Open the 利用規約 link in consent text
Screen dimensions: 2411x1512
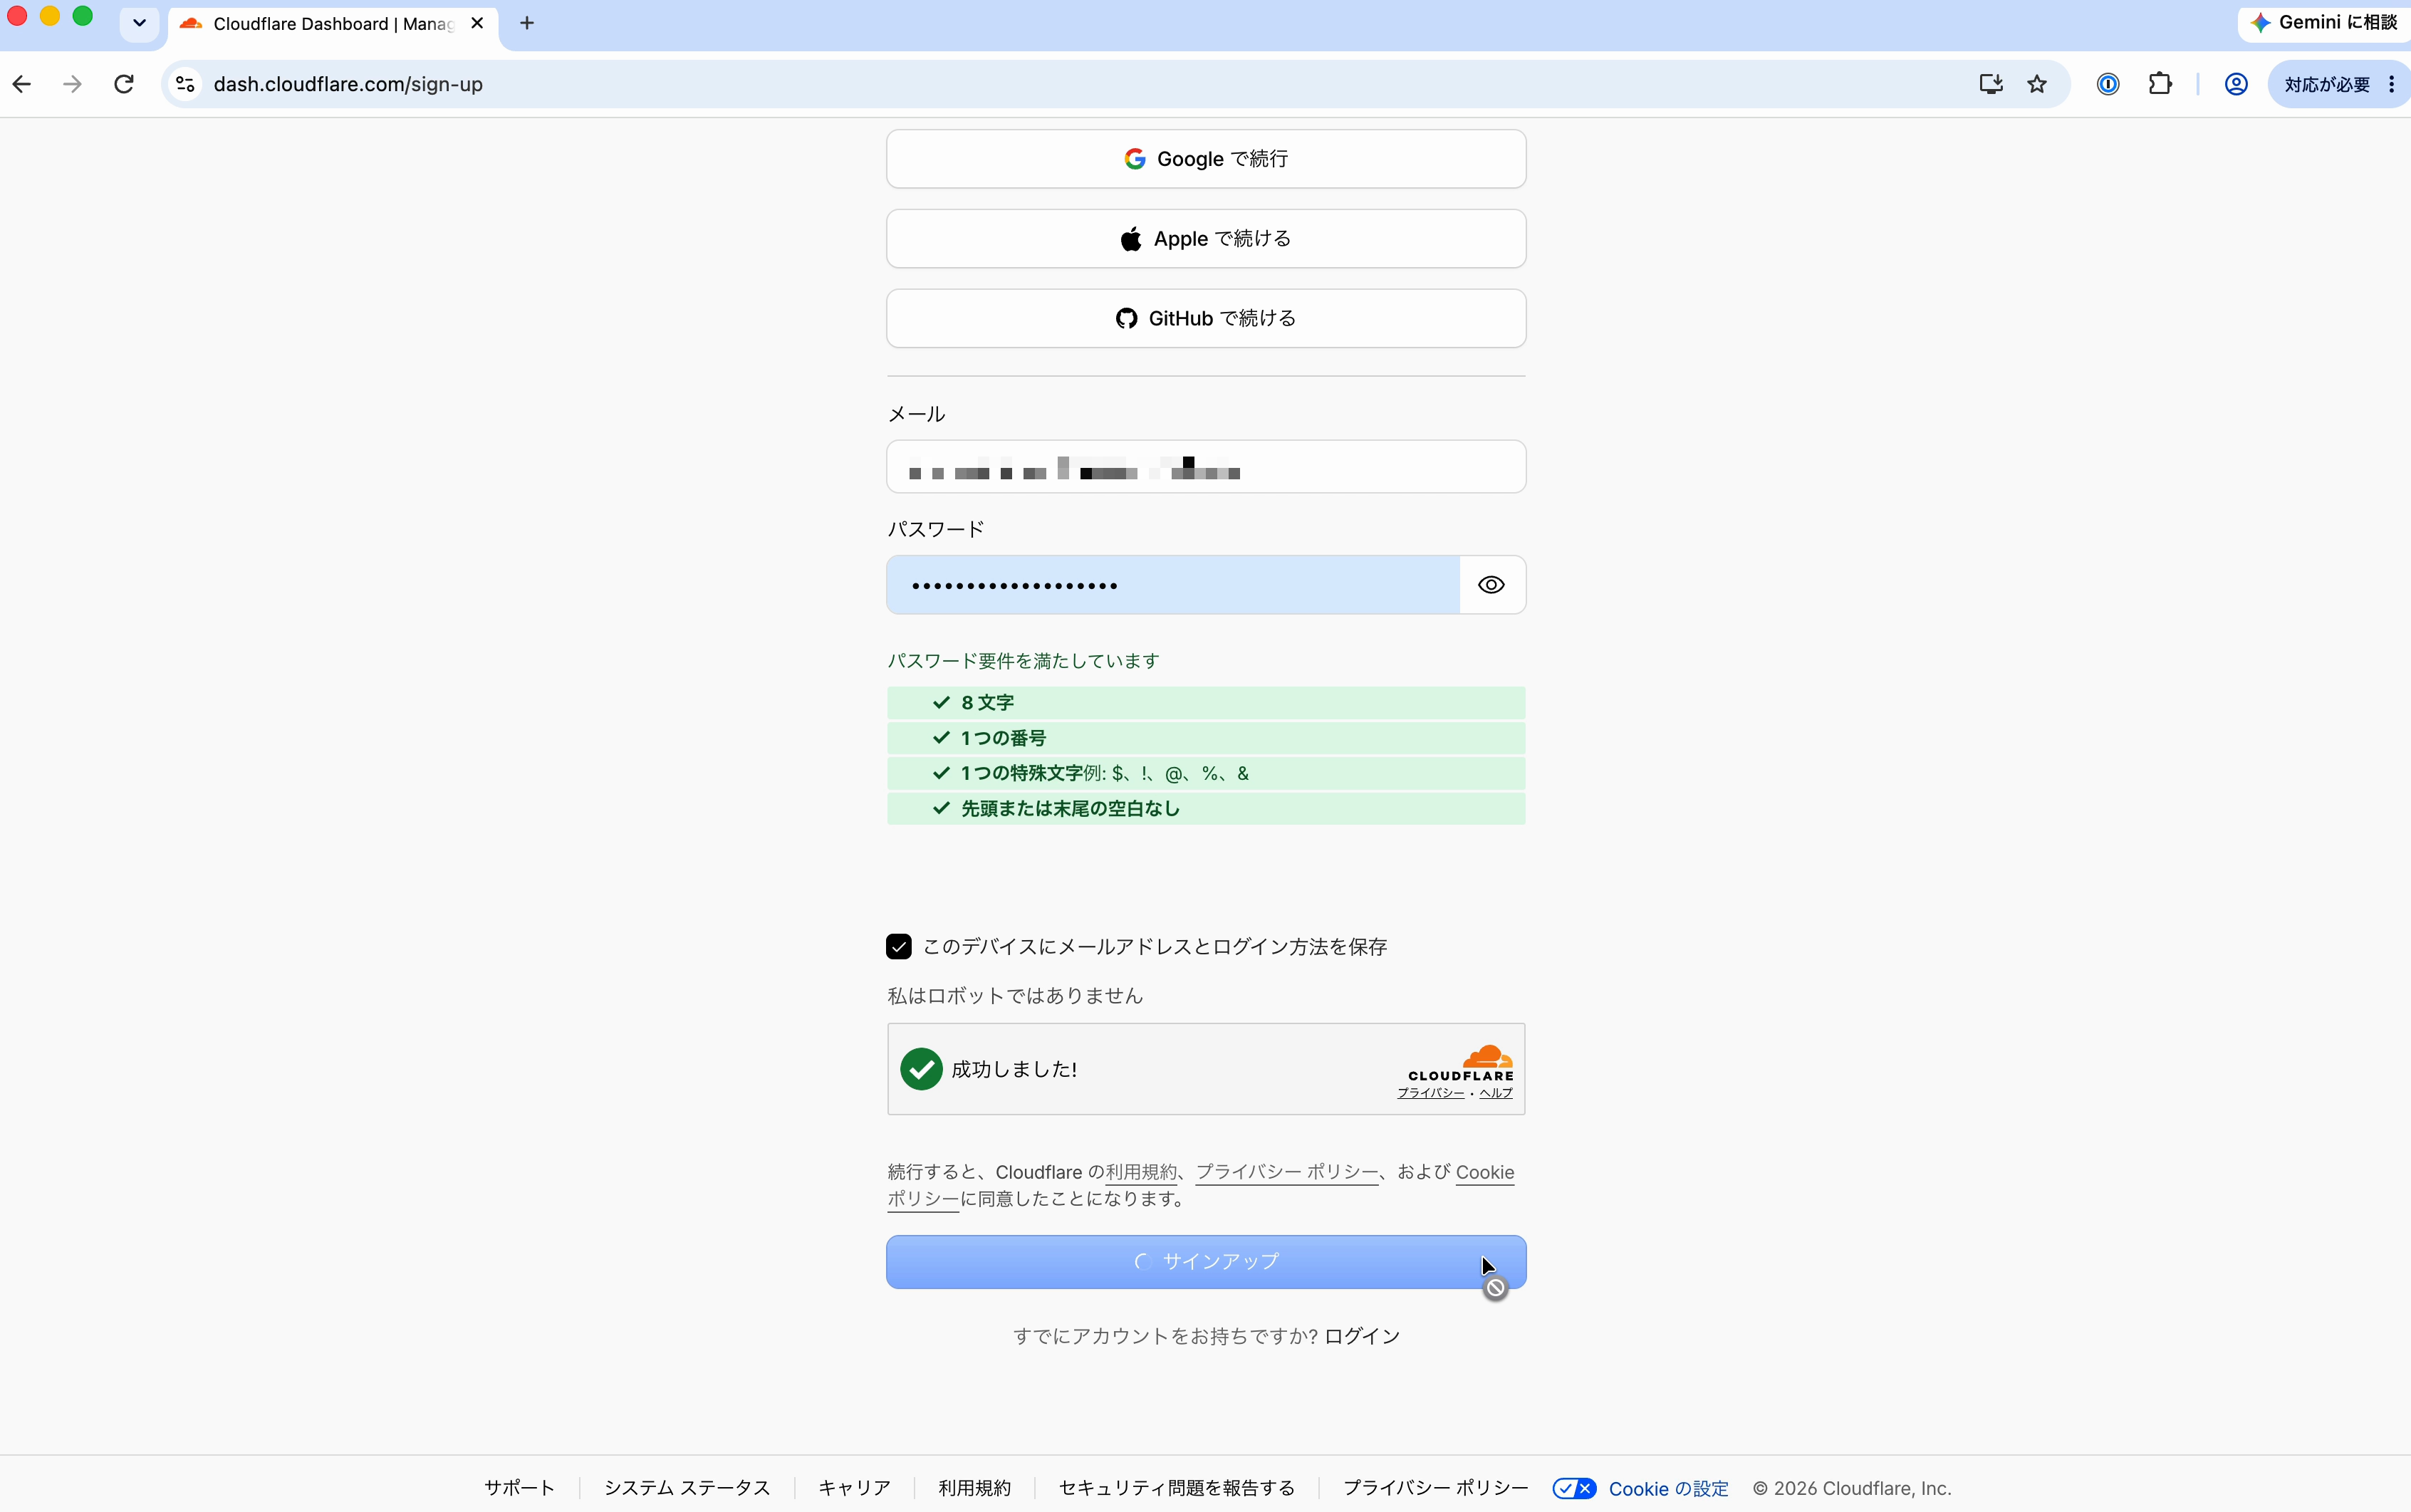point(1141,1172)
